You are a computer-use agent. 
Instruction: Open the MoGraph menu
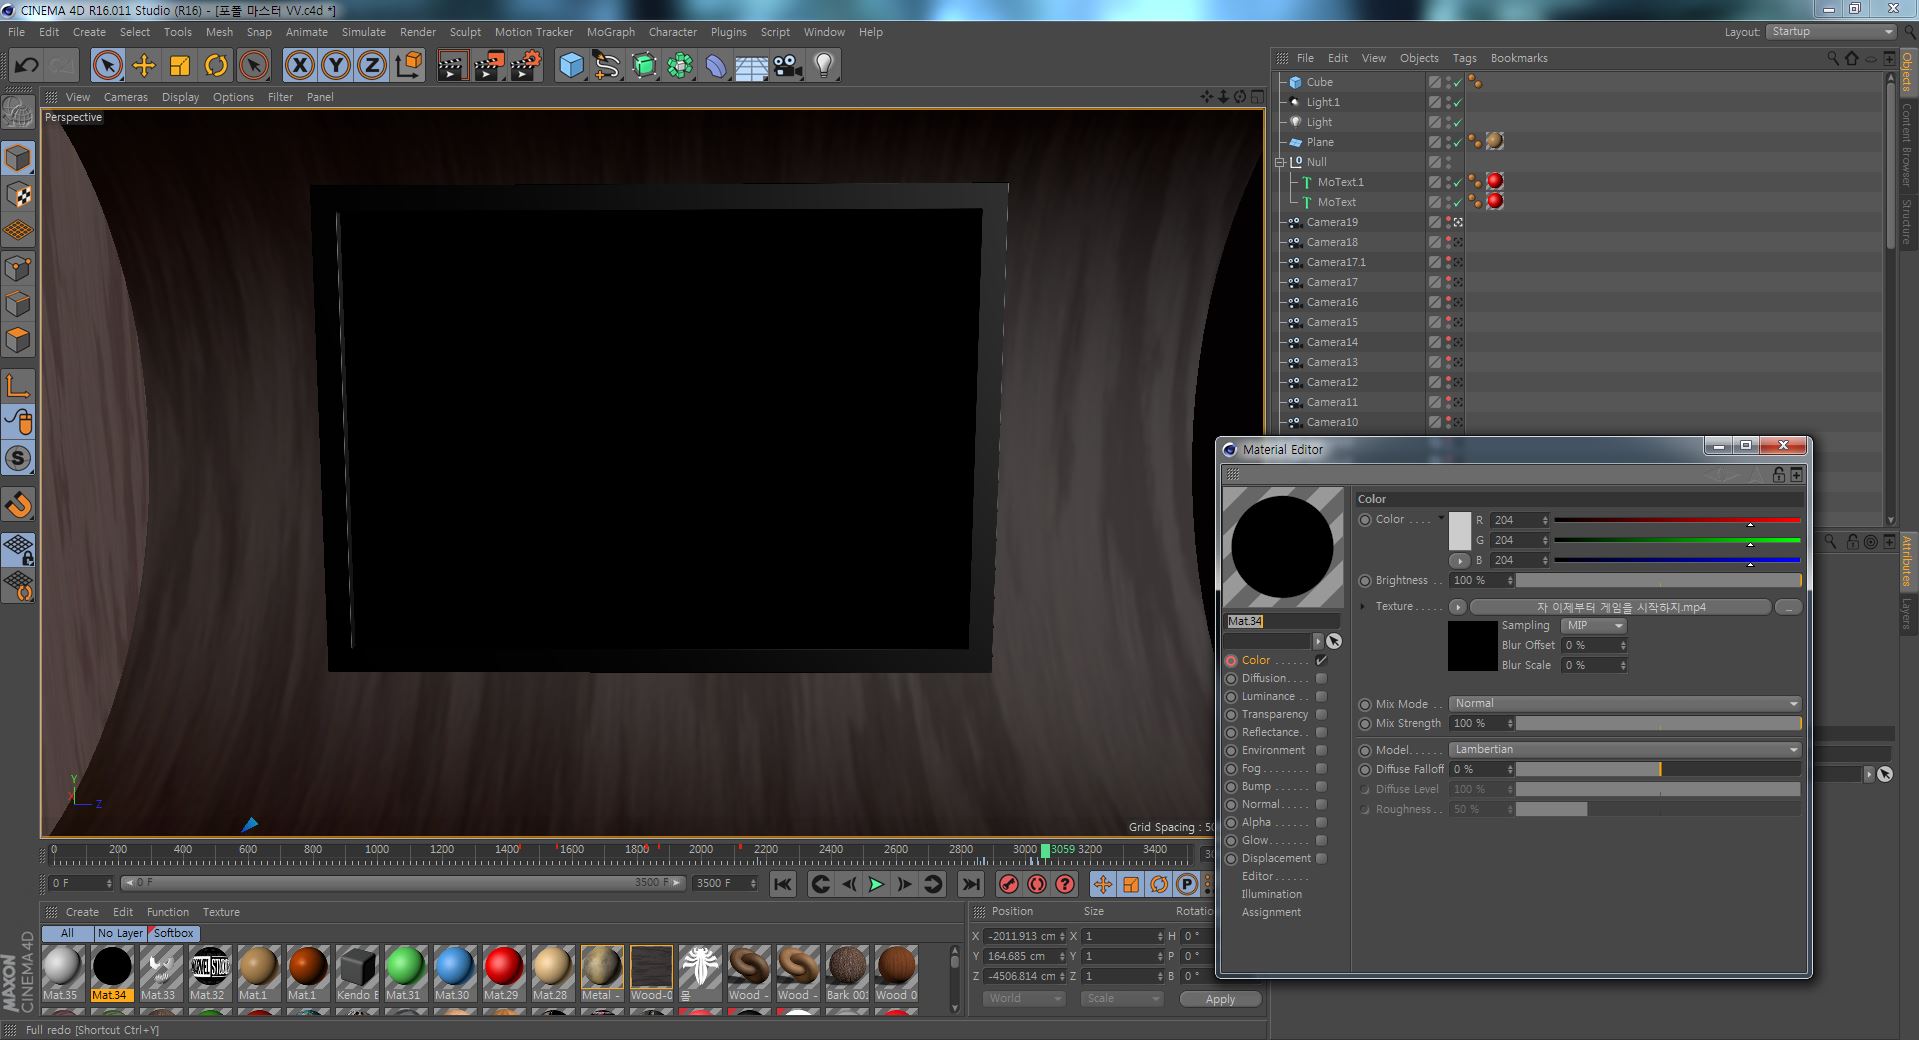coord(610,32)
